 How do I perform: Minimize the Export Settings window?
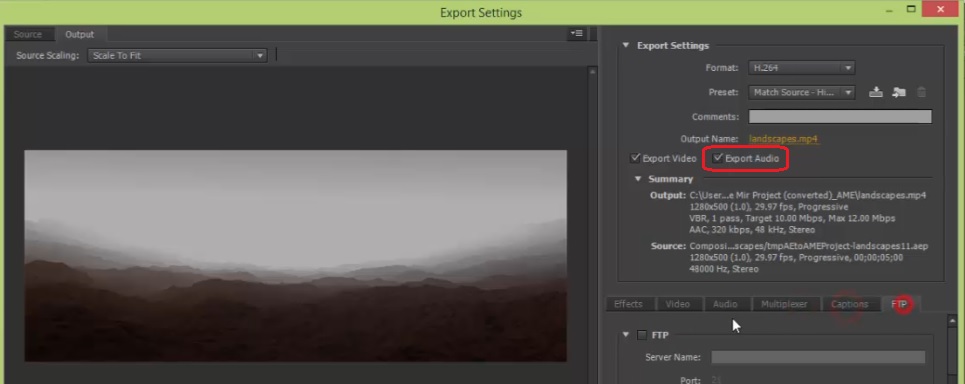pyautogui.click(x=889, y=9)
